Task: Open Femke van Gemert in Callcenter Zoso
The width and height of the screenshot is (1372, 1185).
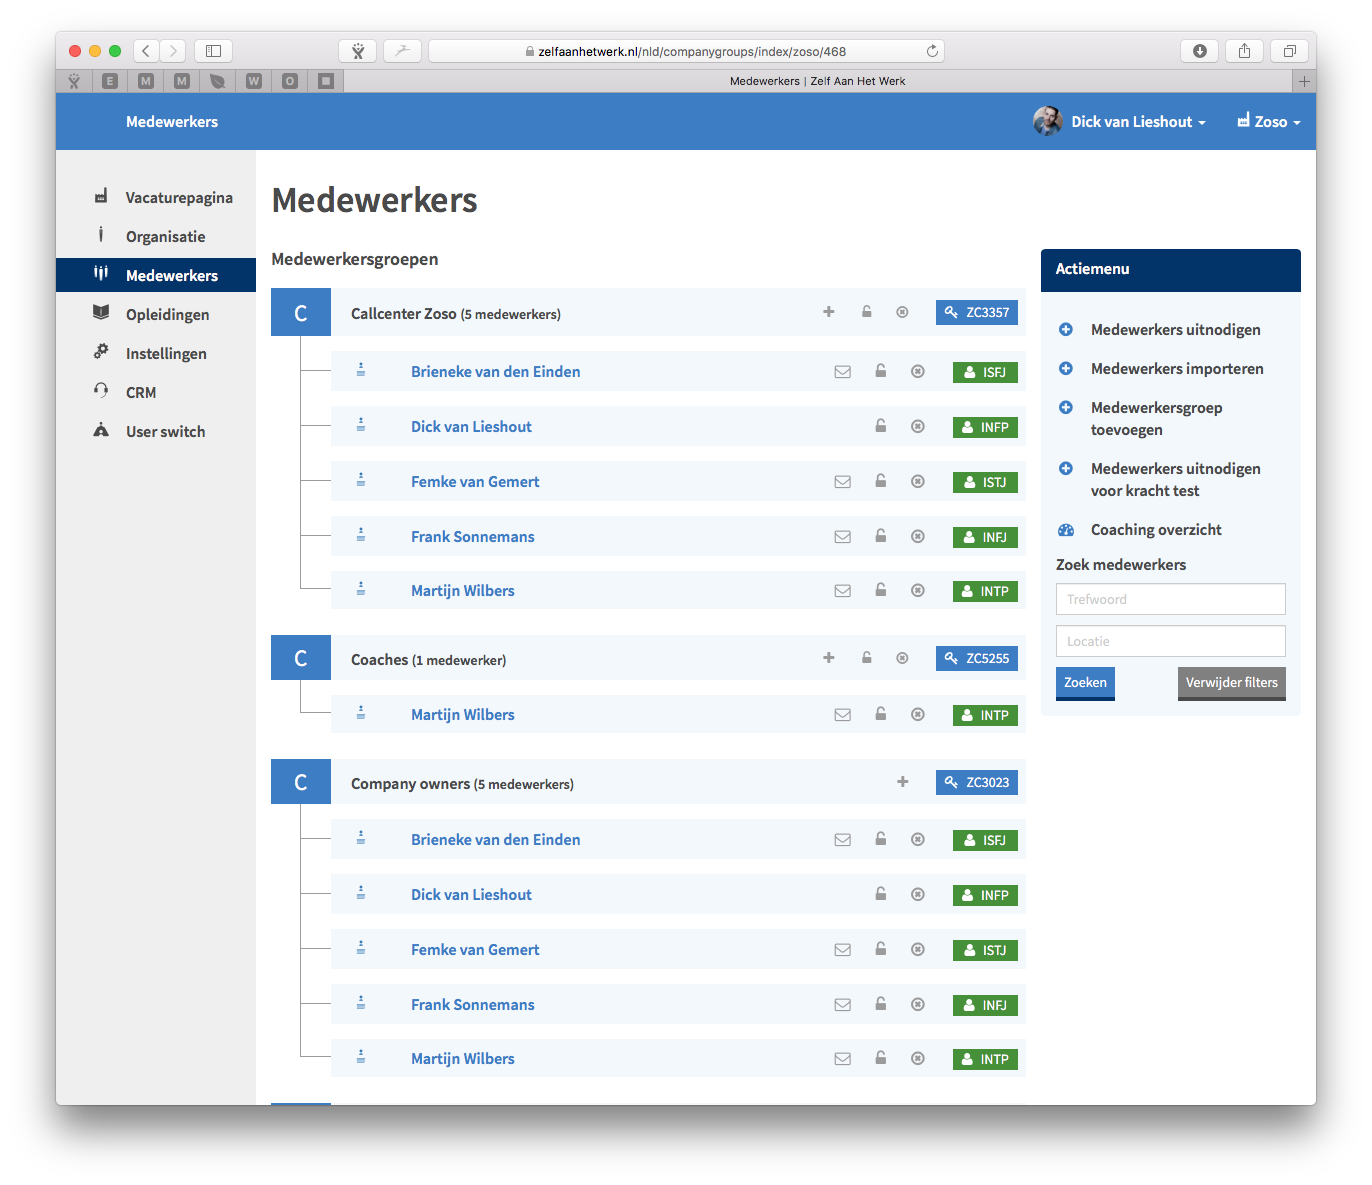Action: coord(475,482)
